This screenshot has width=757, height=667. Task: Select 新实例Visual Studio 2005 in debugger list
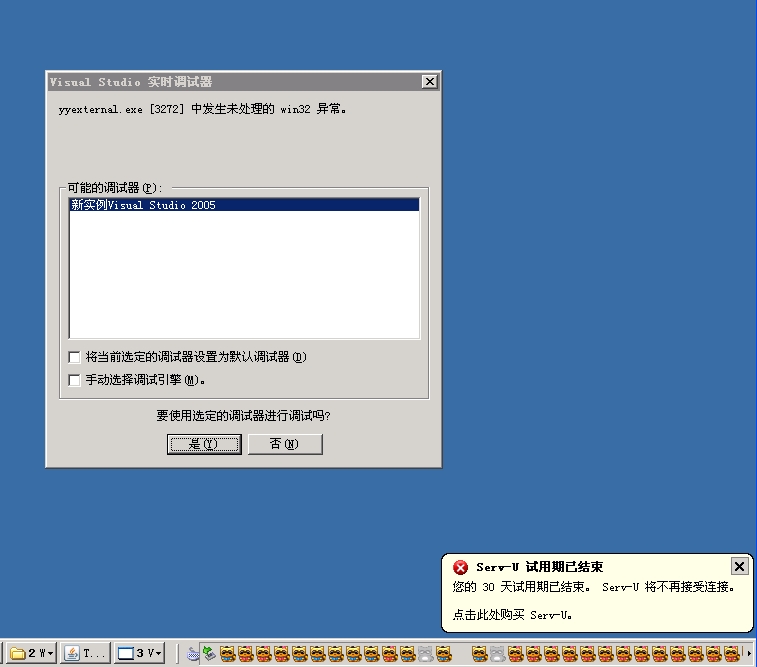(x=244, y=205)
